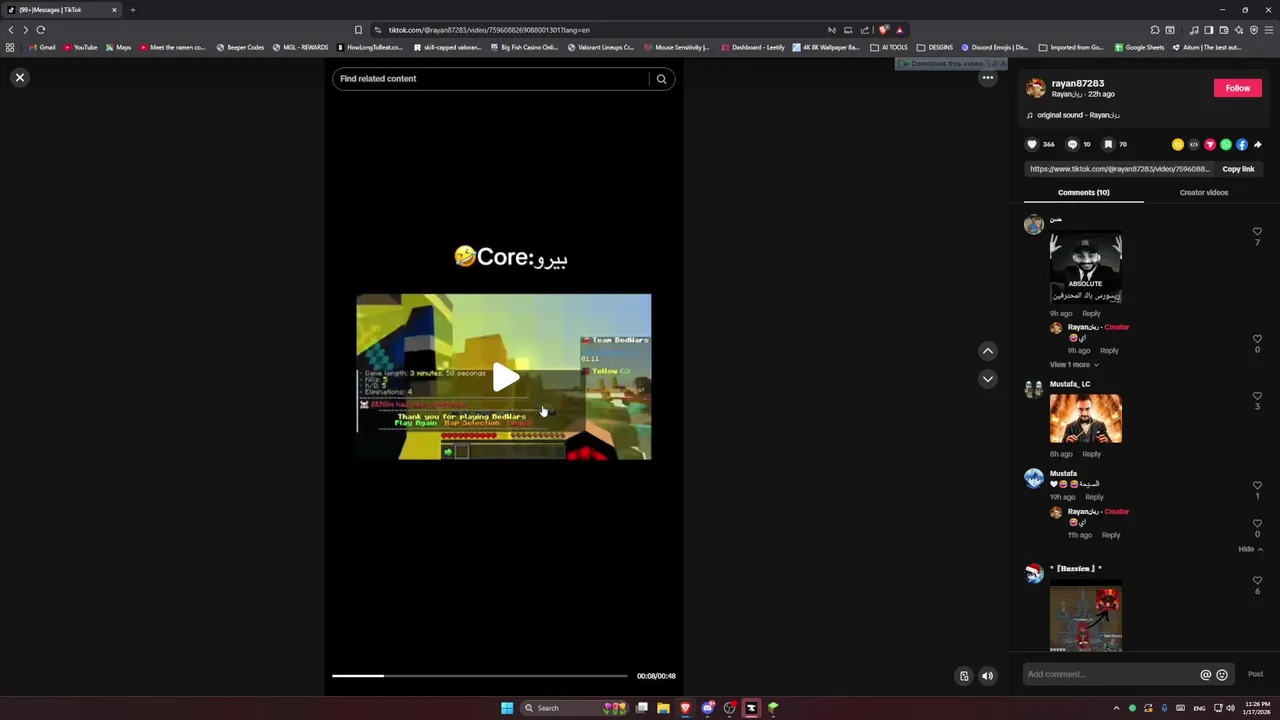Screen dimensions: 1280x720
Task: Open YouTube bookmark
Action: (80, 47)
